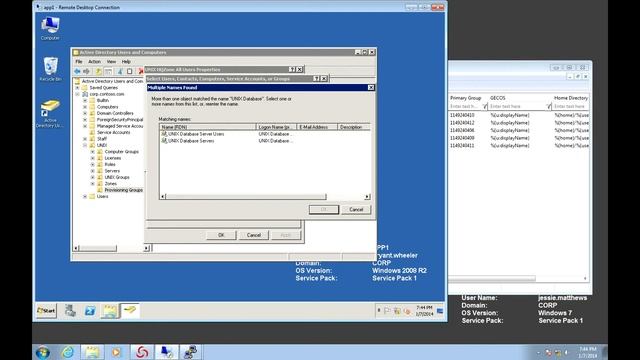Click Primary Group filter field in right window
Screen dimensions: 640x360
coord(465,106)
